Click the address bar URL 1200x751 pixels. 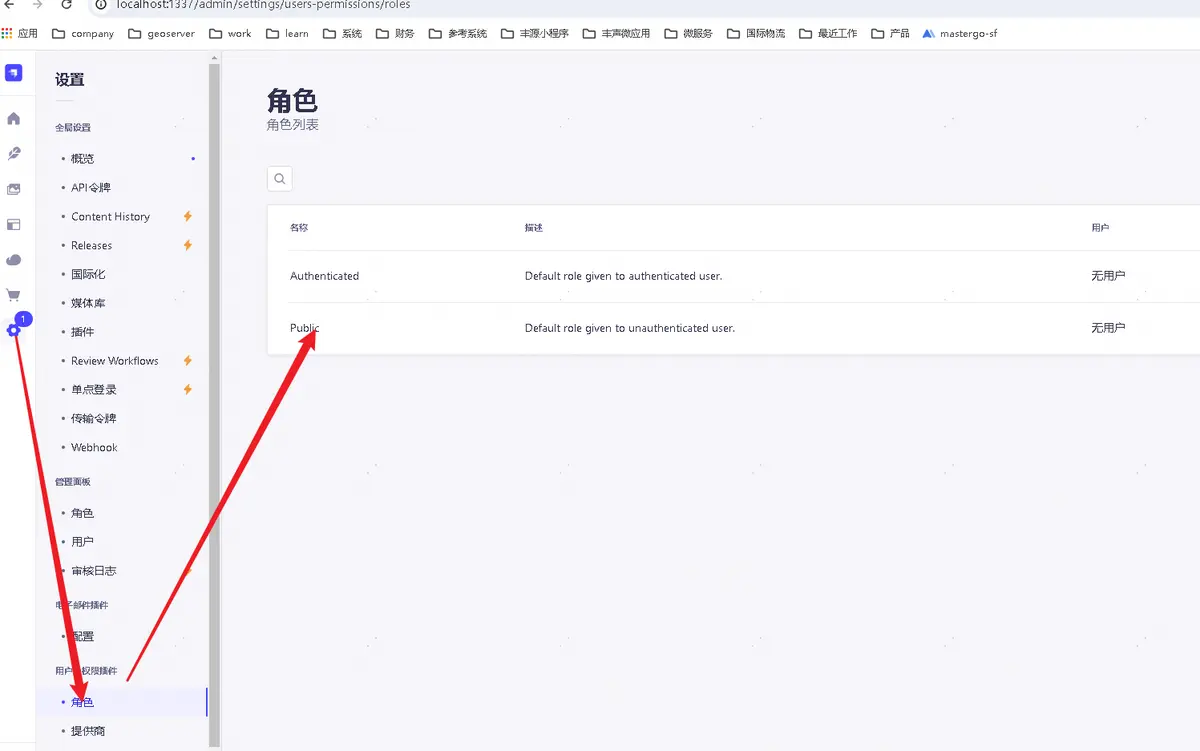click(x=264, y=5)
